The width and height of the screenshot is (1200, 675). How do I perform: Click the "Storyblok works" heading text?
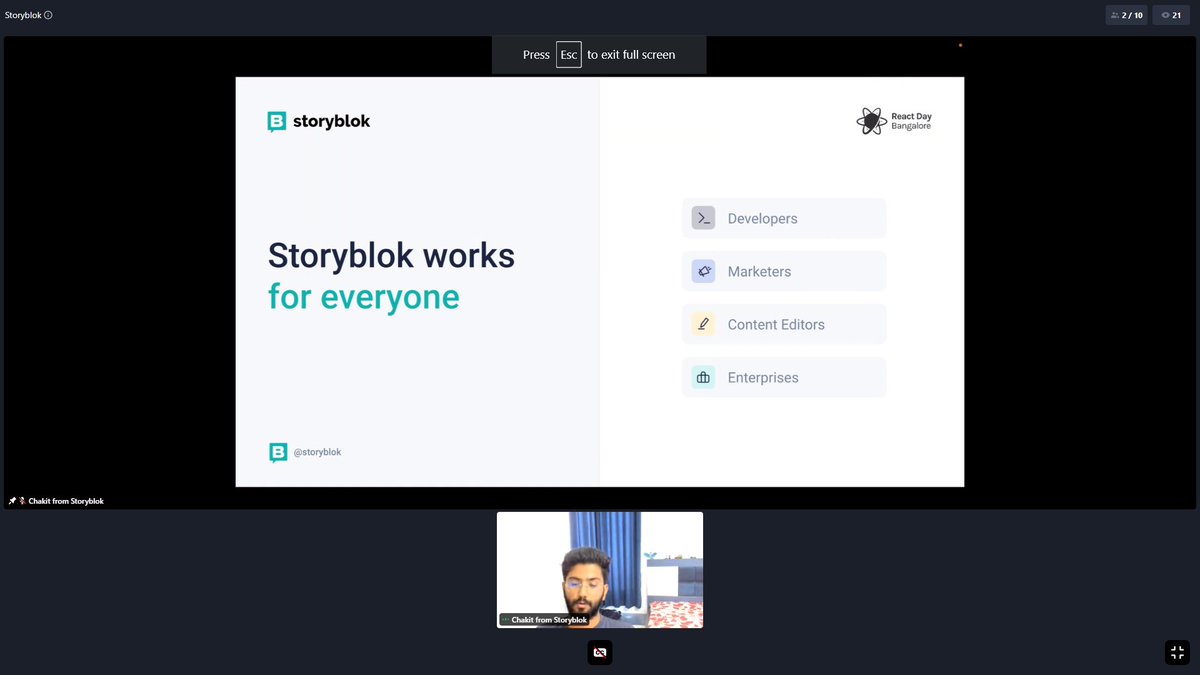[391, 256]
